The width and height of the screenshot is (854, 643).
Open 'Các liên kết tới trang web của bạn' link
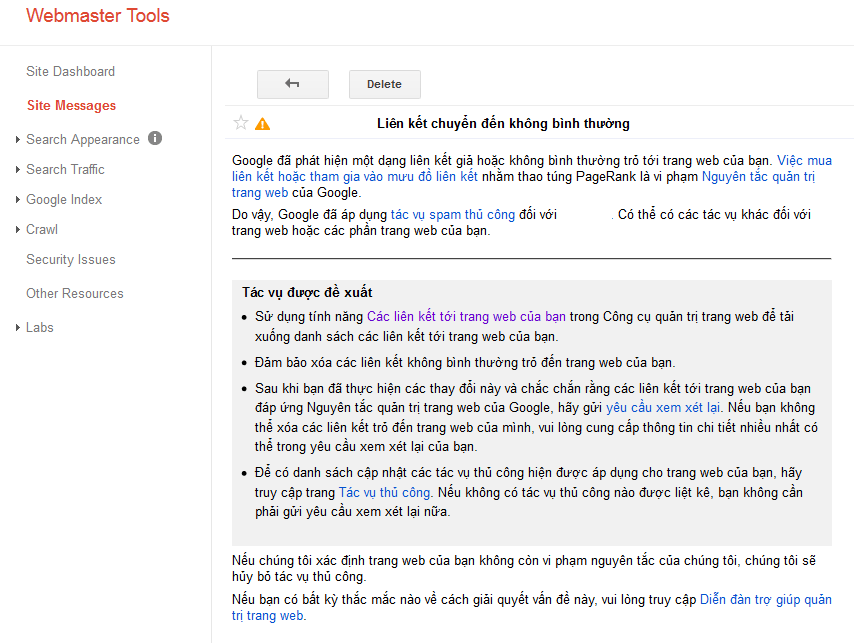(466, 316)
